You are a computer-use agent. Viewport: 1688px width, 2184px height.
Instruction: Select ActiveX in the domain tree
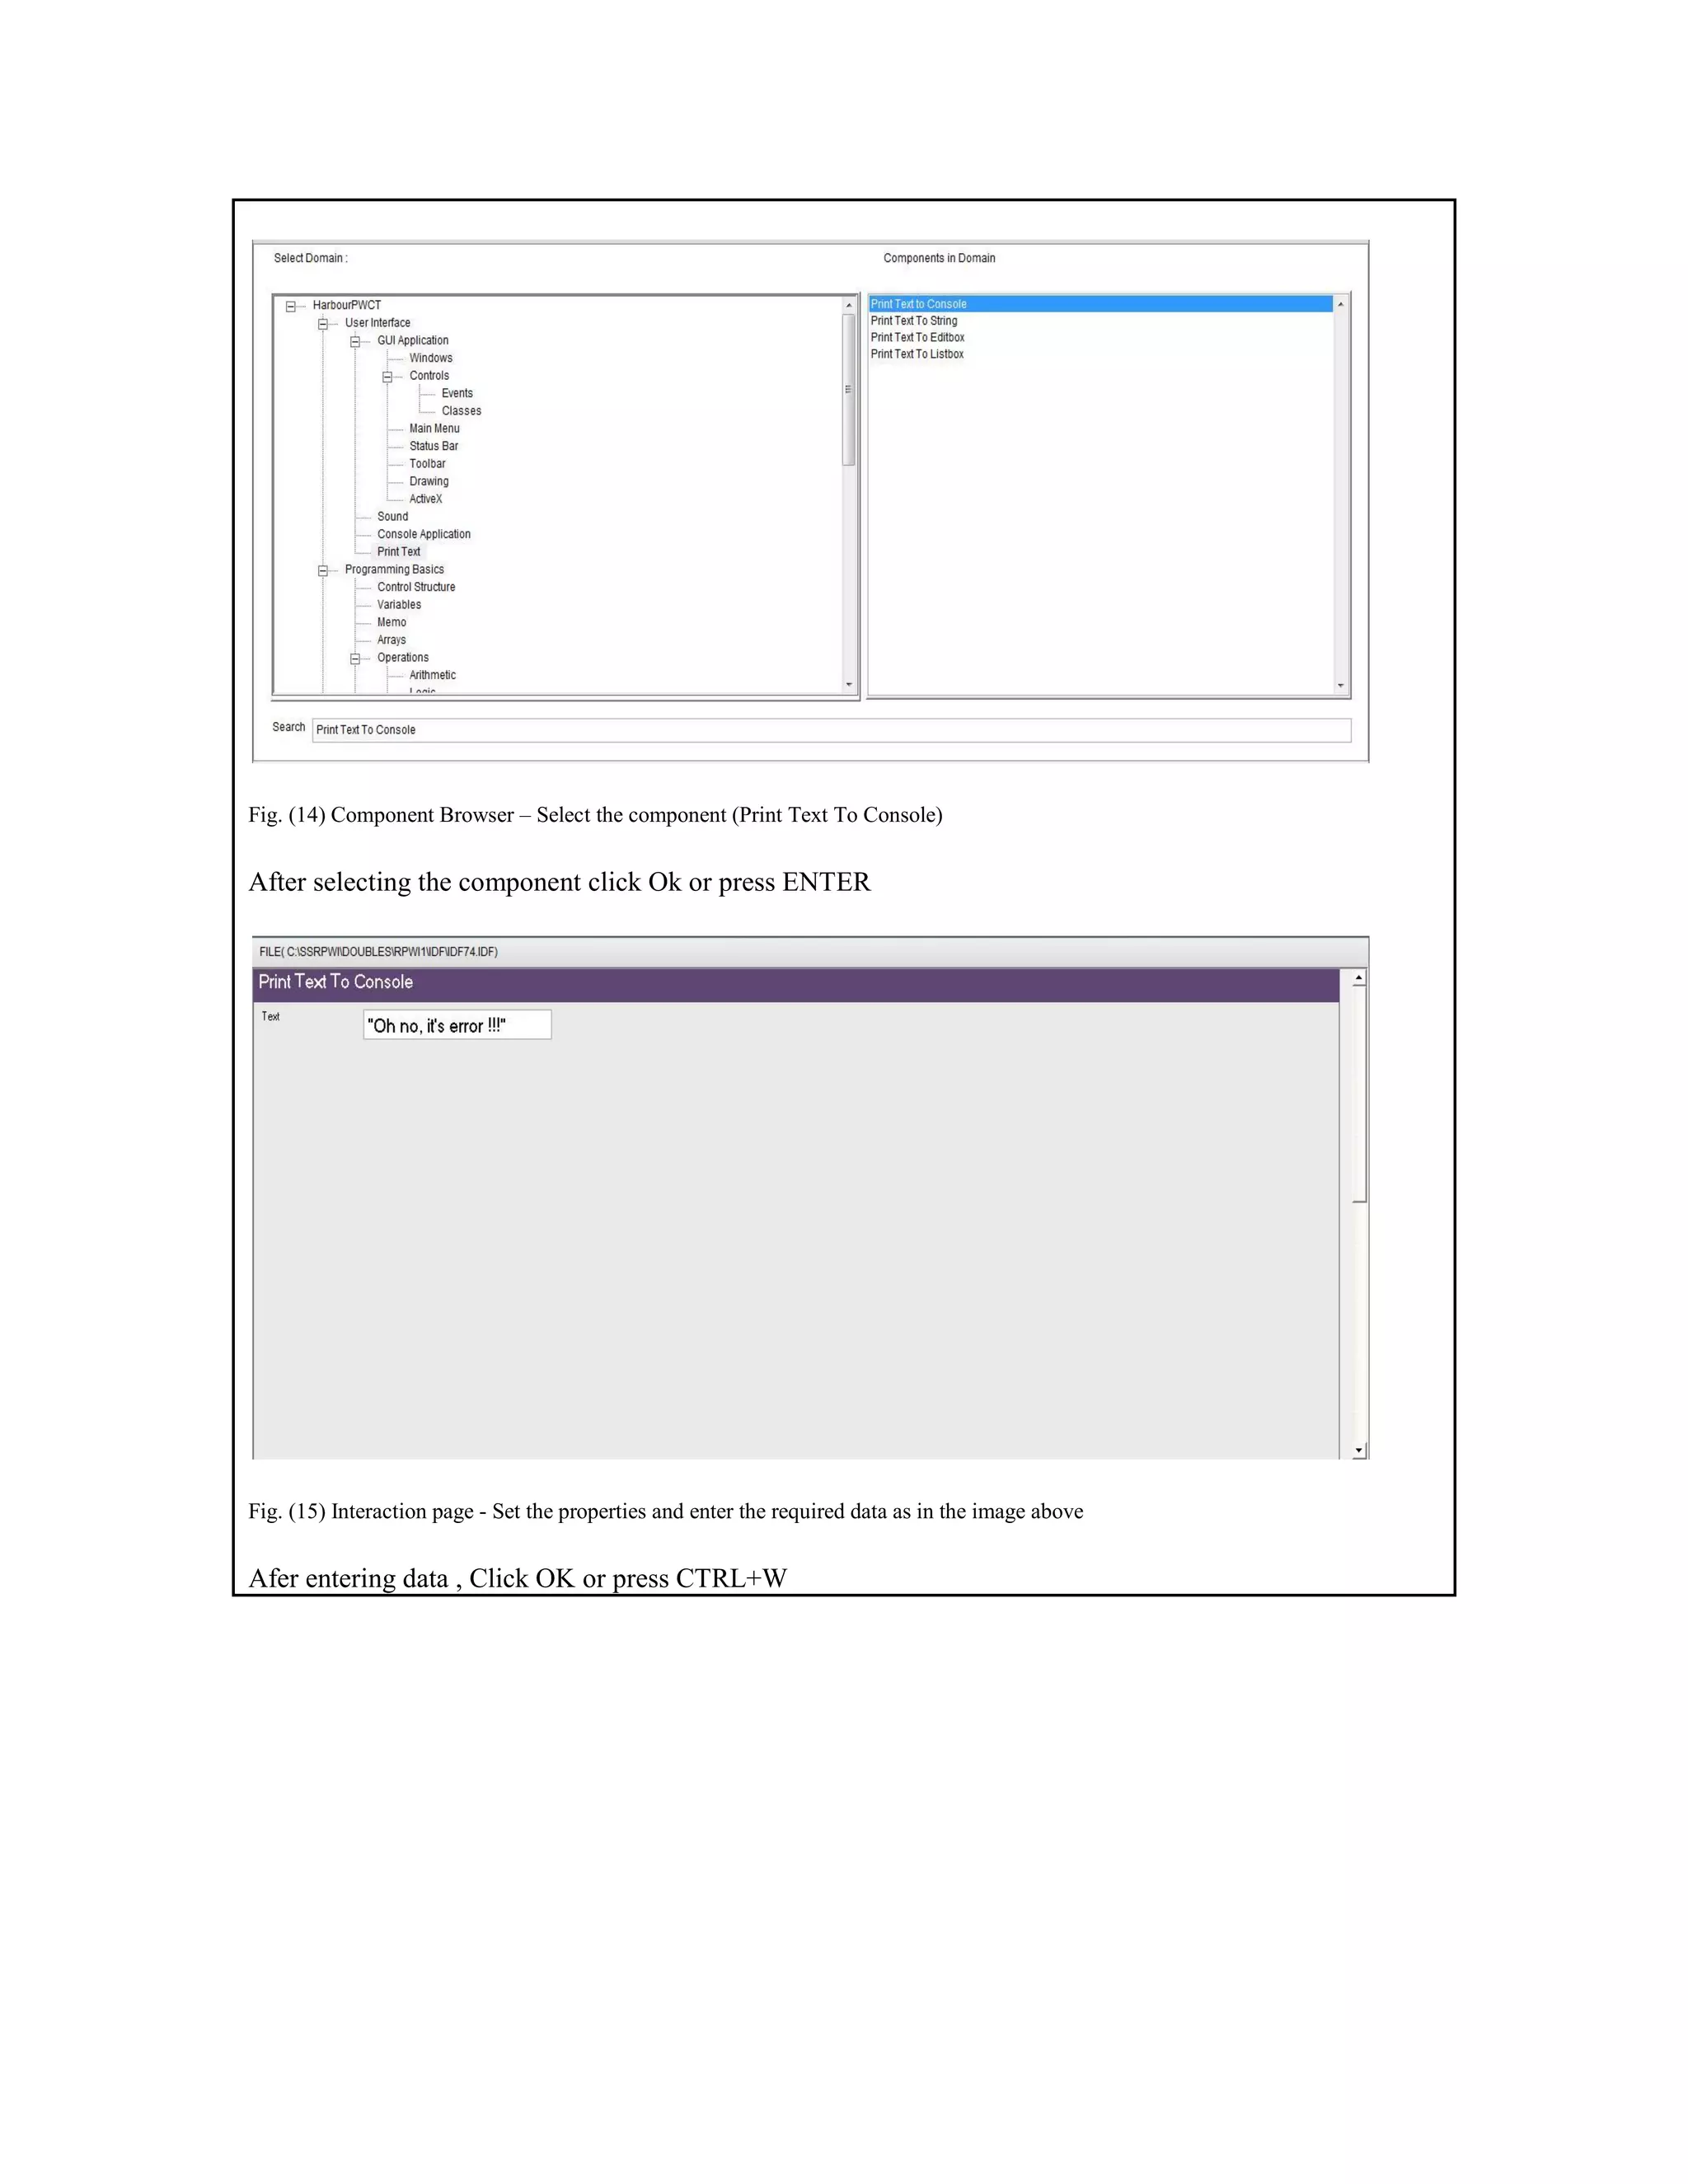[425, 499]
